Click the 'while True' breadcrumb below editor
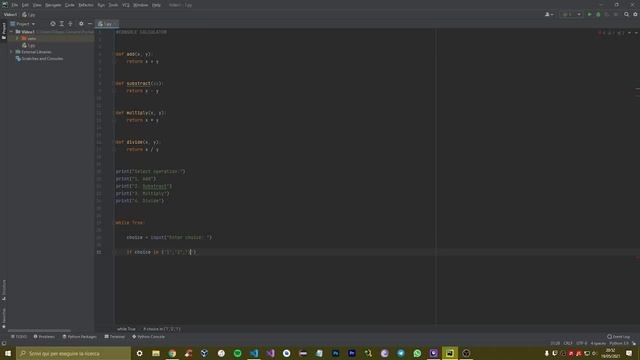The width and height of the screenshot is (640, 360). [x=126, y=329]
